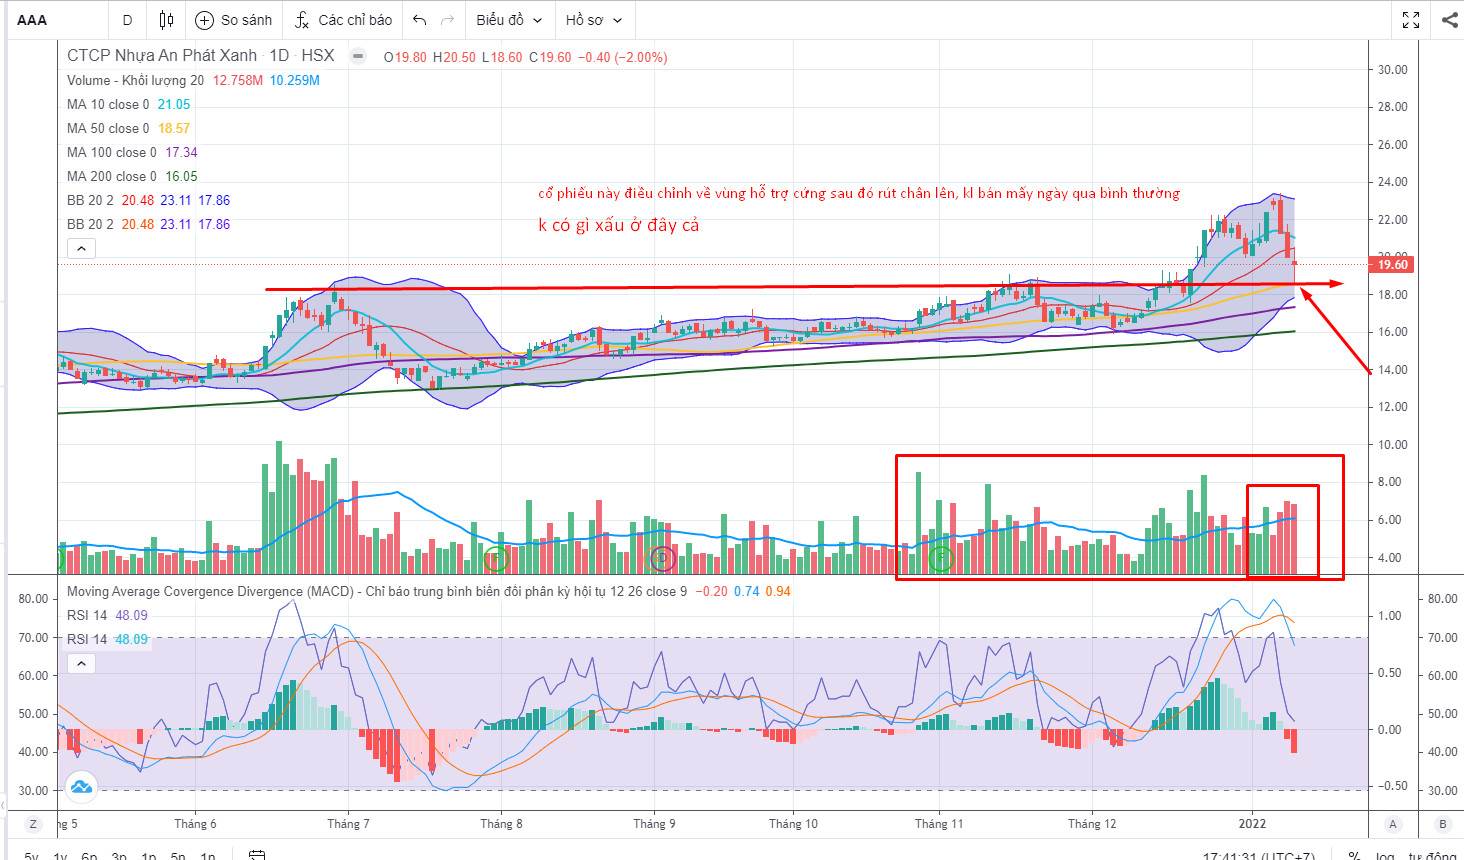The height and width of the screenshot is (860, 1464).
Task: Select the MA 50 close 0 legend
Action: pos(108,128)
